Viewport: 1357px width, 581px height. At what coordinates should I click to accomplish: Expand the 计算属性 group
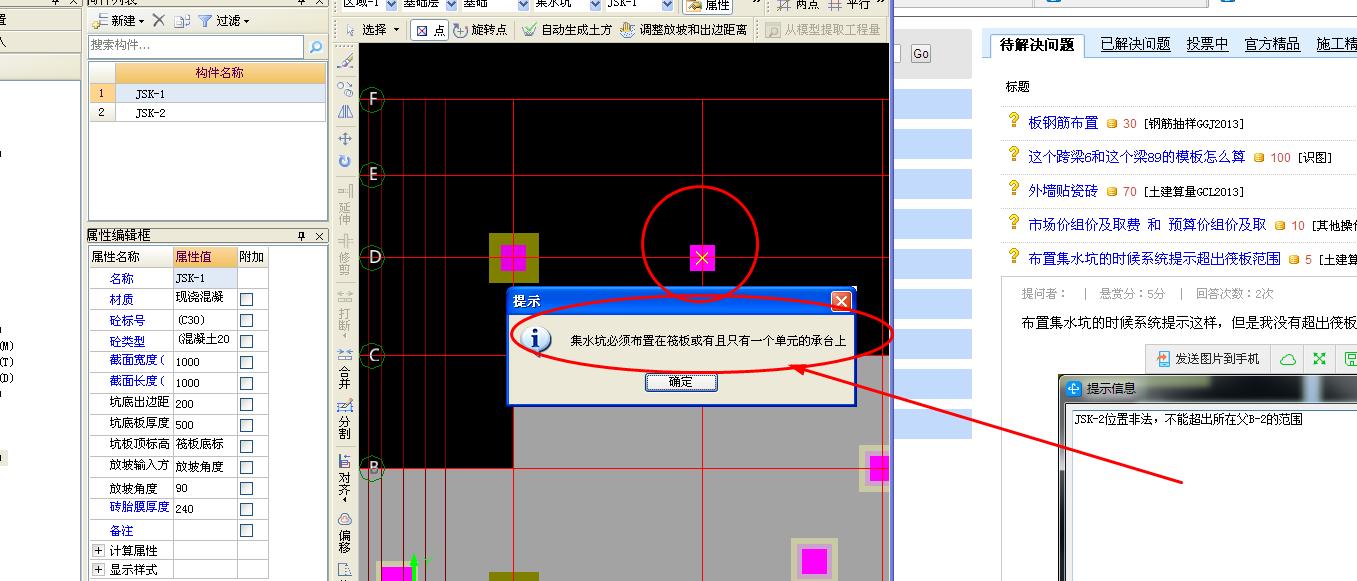pyautogui.click(x=98, y=550)
